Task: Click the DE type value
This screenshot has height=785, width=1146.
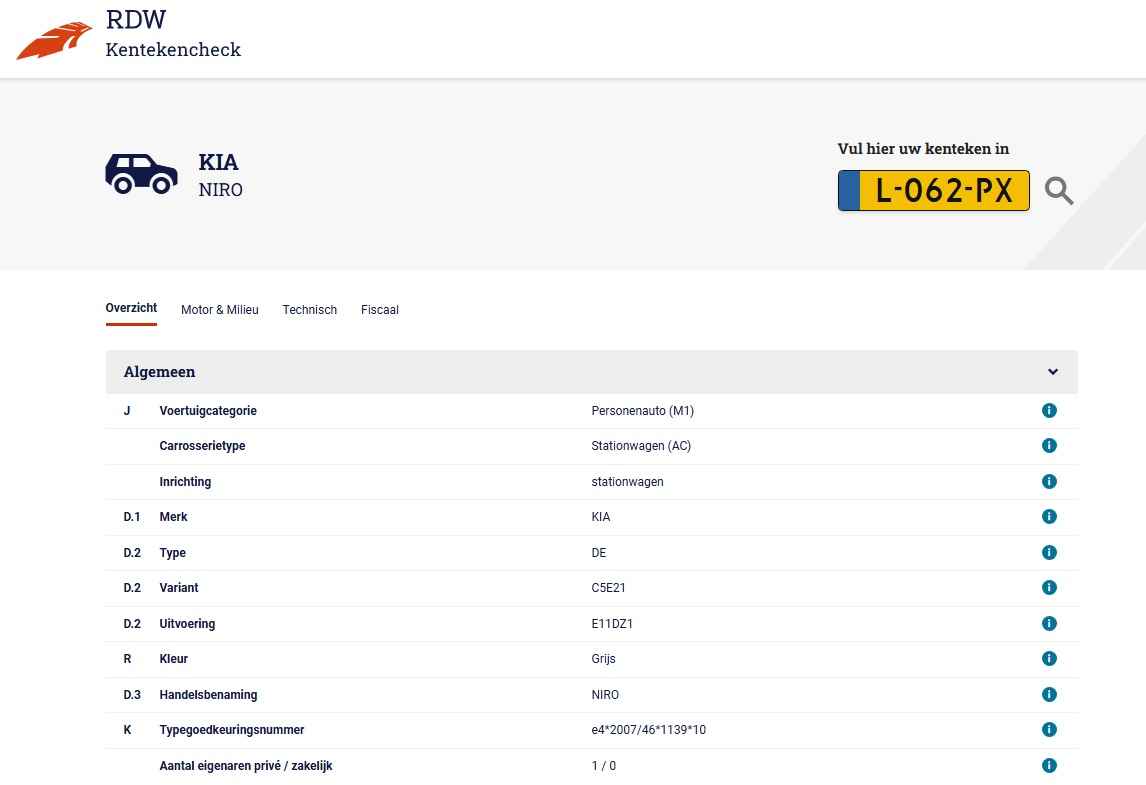Action: 599,553
